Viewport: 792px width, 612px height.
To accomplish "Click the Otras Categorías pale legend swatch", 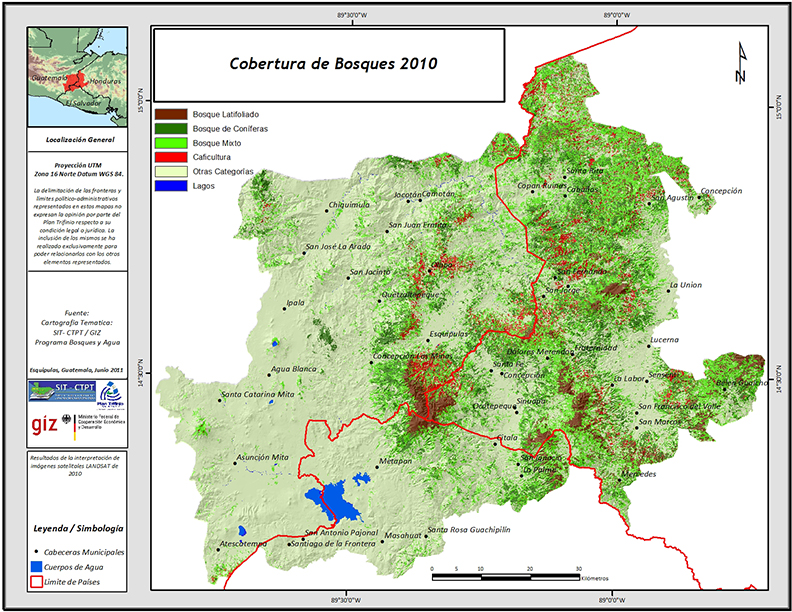I will (171, 172).
